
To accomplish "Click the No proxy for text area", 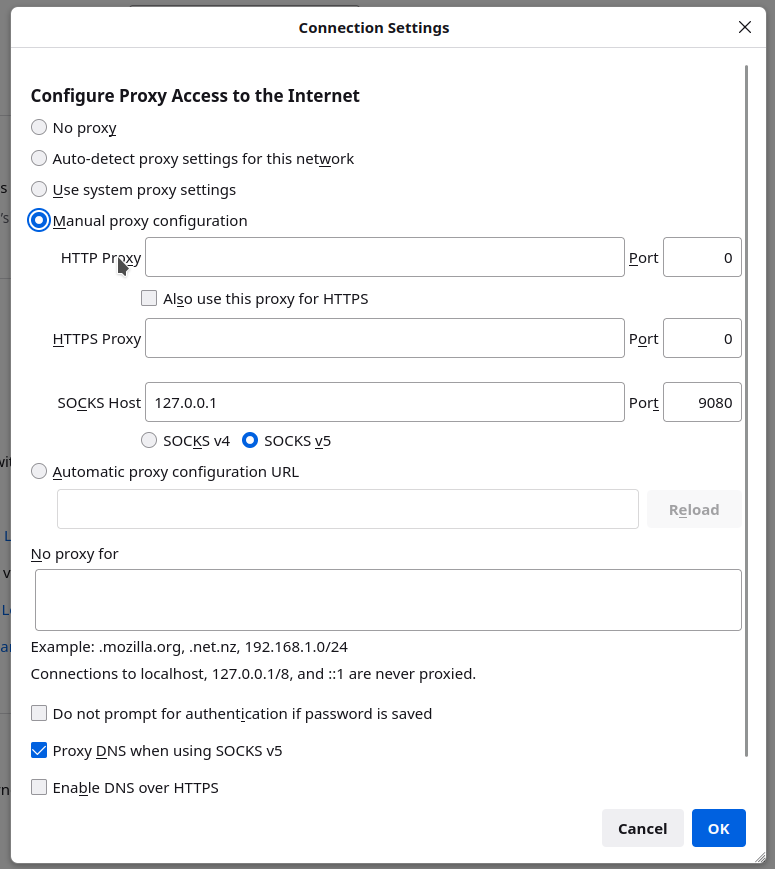I will click(x=388, y=599).
